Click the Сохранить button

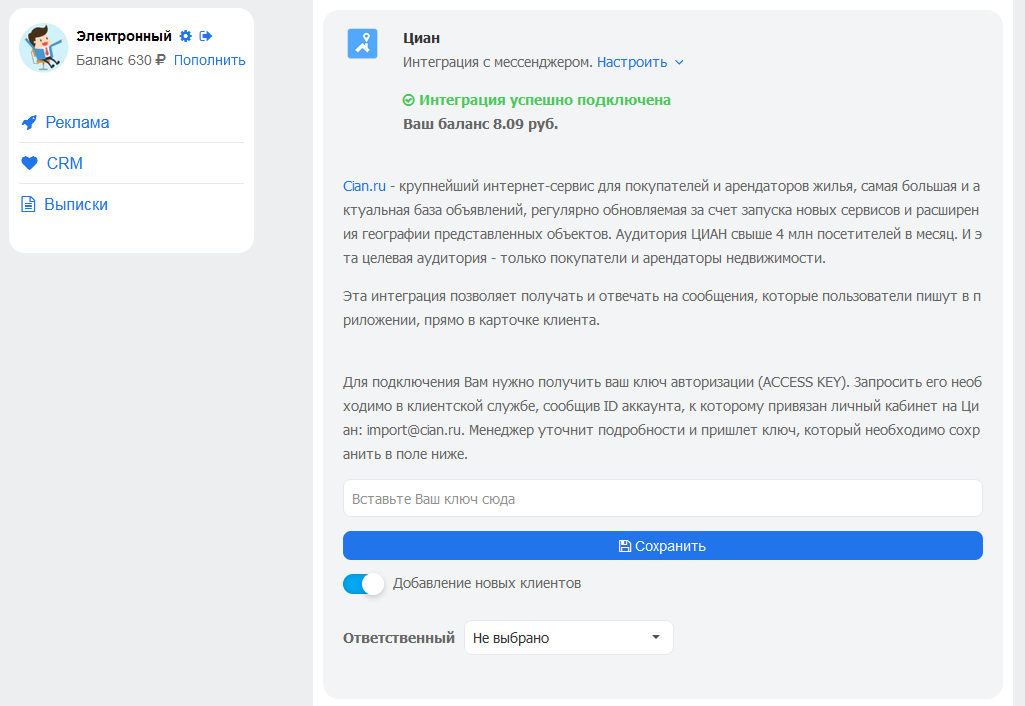(x=663, y=545)
